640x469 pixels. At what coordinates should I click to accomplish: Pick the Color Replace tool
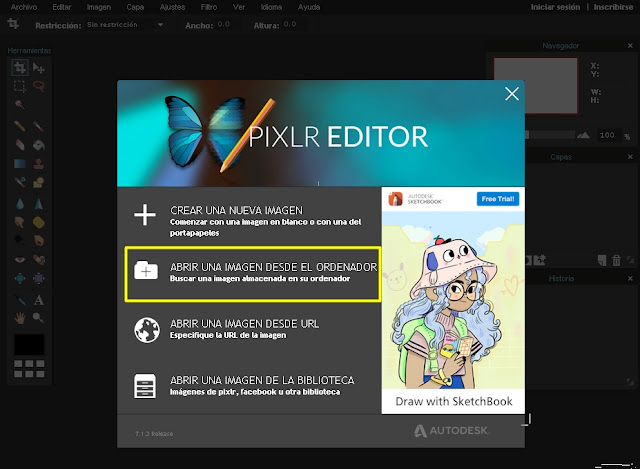[20, 182]
